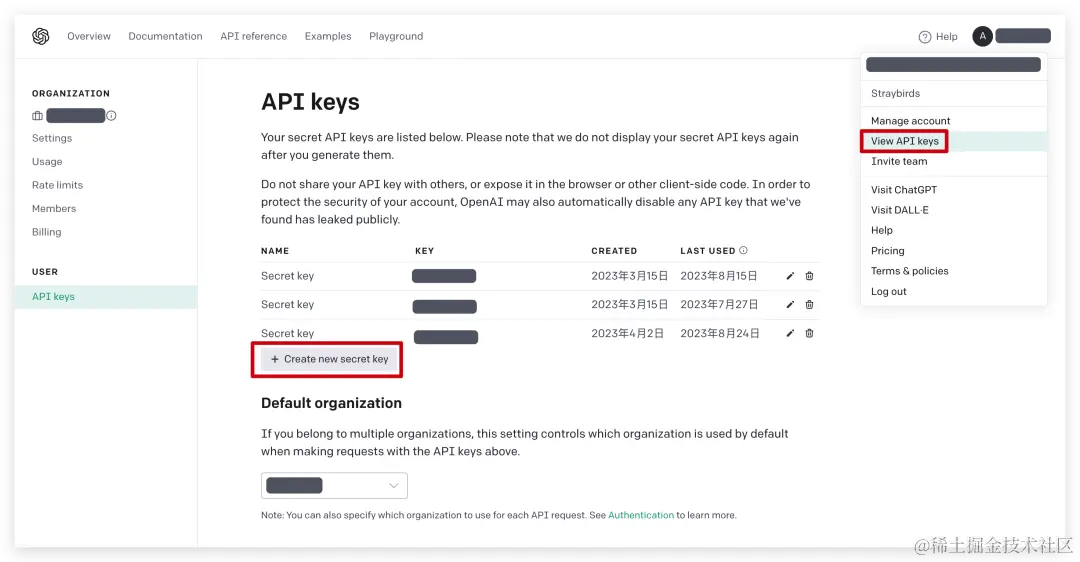Edit the secret key last used 2023年7月27日
The height and width of the screenshot is (562, 1080).
click(790, 304)
